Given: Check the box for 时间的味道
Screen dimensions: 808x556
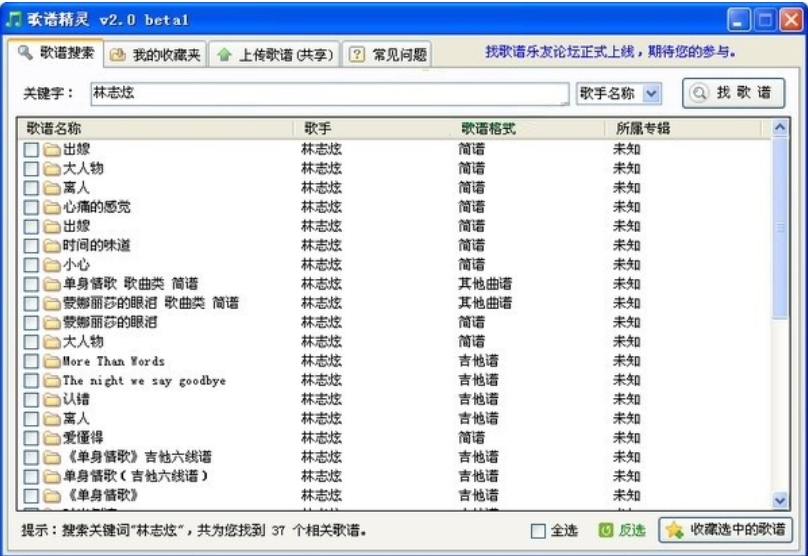Looking at the screenshot, I should (31, 246).
